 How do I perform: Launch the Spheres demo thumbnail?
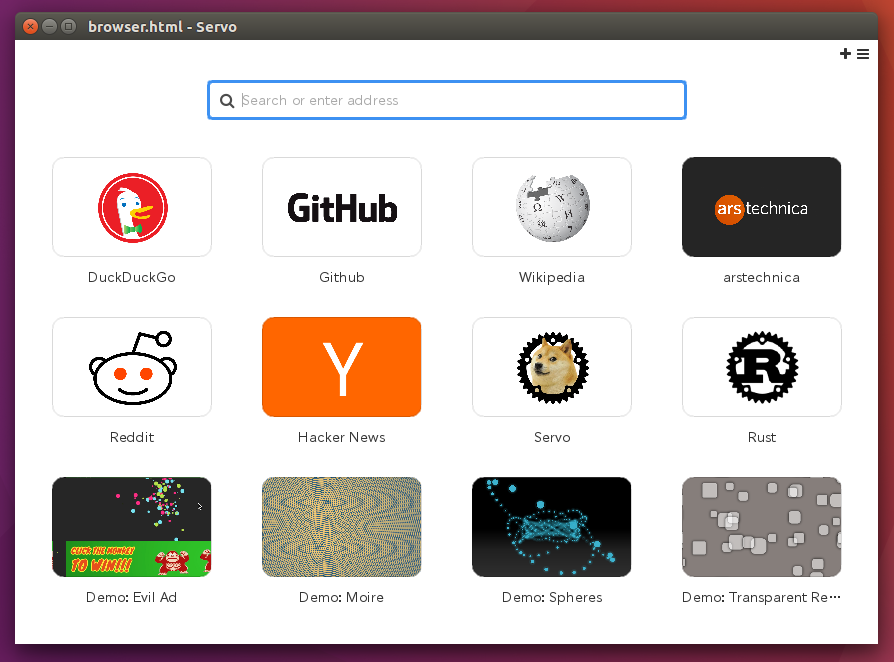point(551,527)
